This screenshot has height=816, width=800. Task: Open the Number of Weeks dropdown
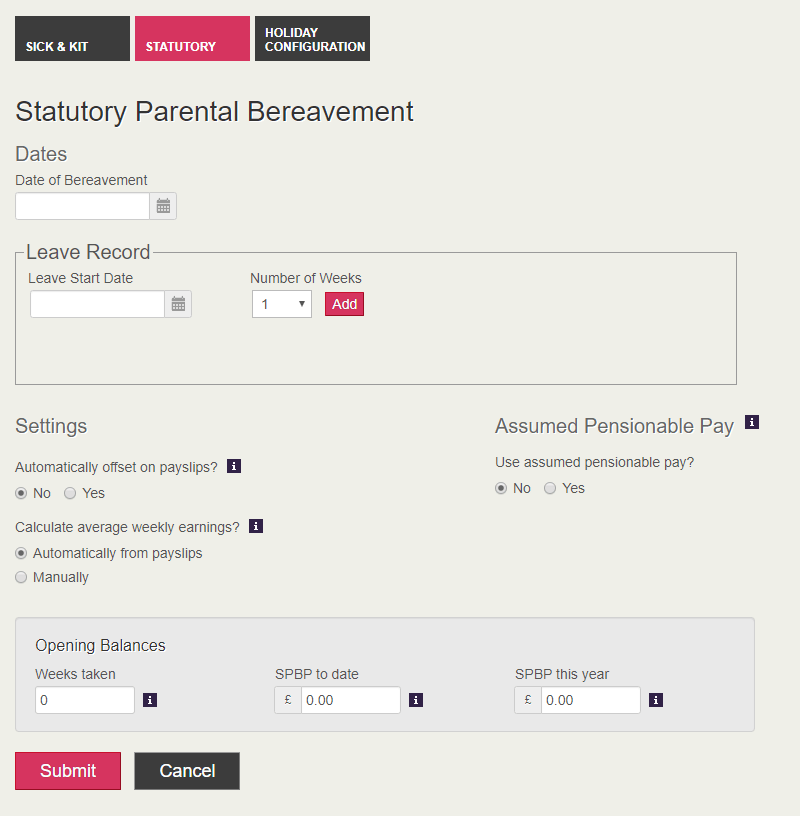coord(281,303)
